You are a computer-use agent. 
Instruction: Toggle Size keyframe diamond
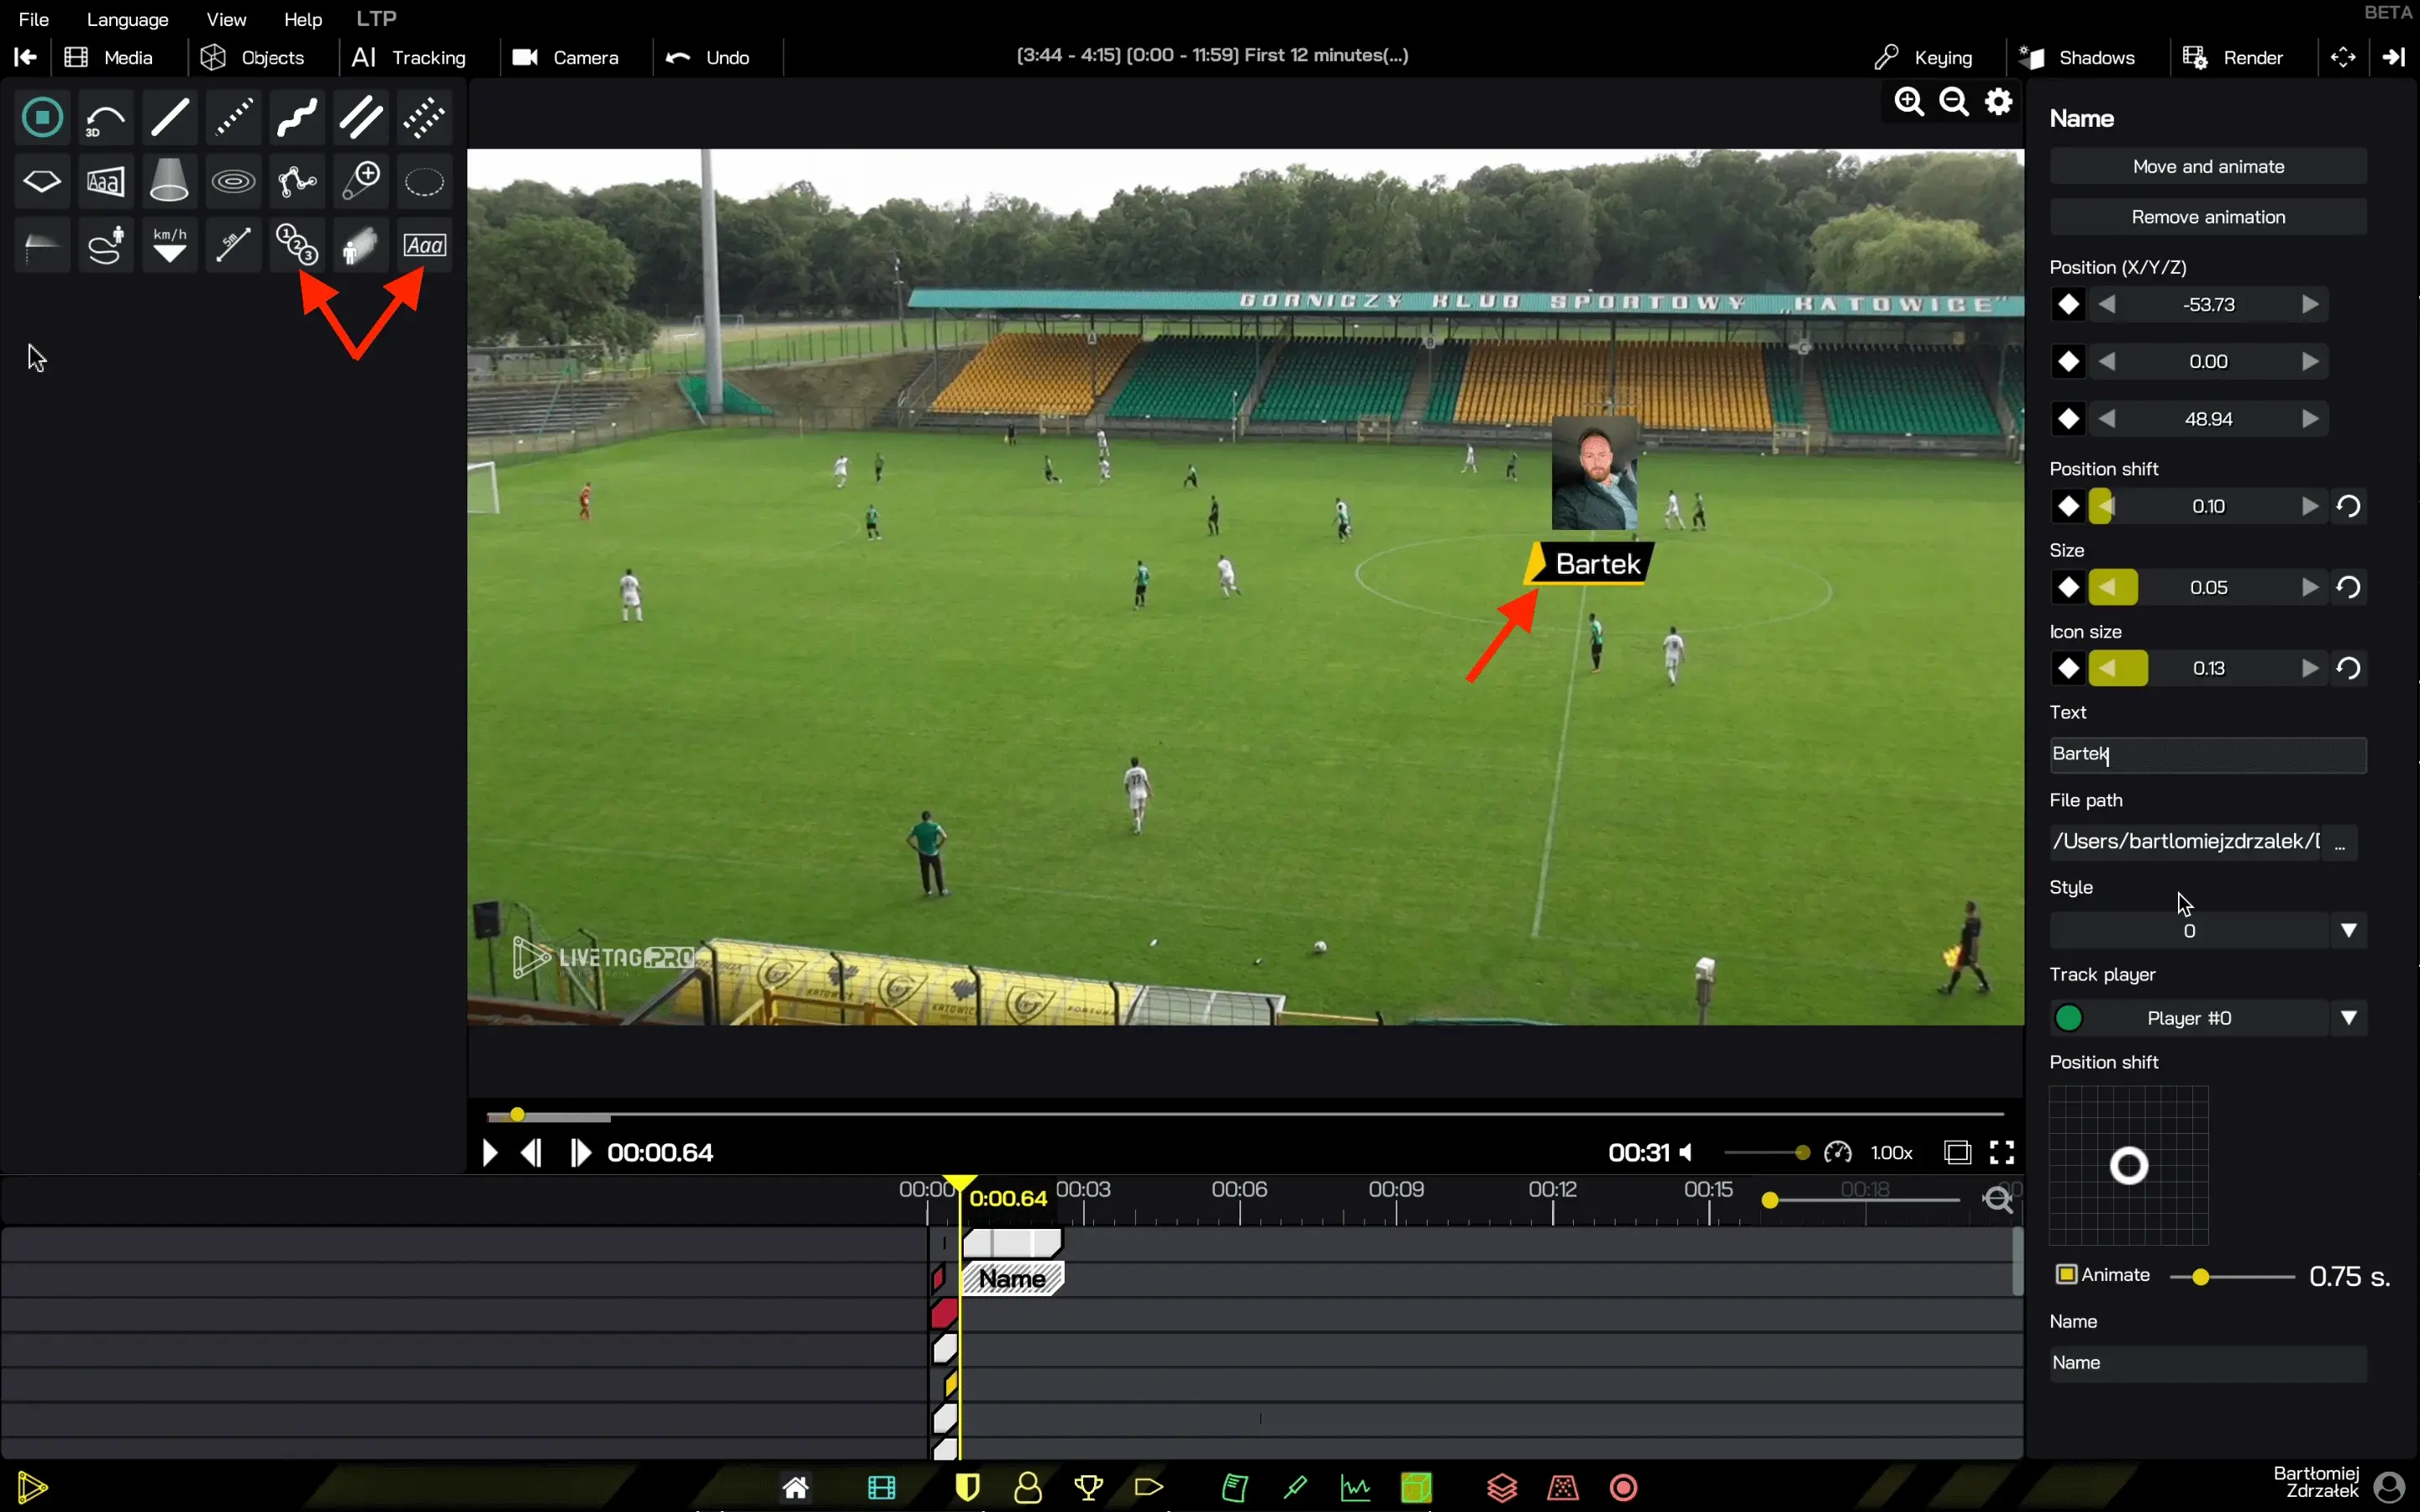(2068, 588)
